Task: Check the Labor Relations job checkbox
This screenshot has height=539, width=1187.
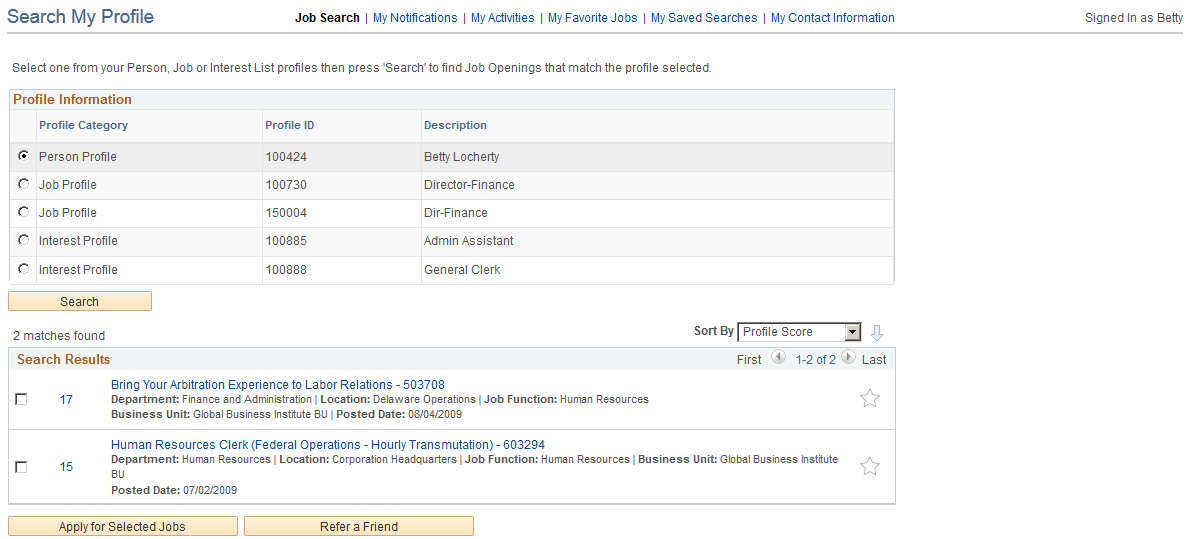Action: click(x=21, y=400)
